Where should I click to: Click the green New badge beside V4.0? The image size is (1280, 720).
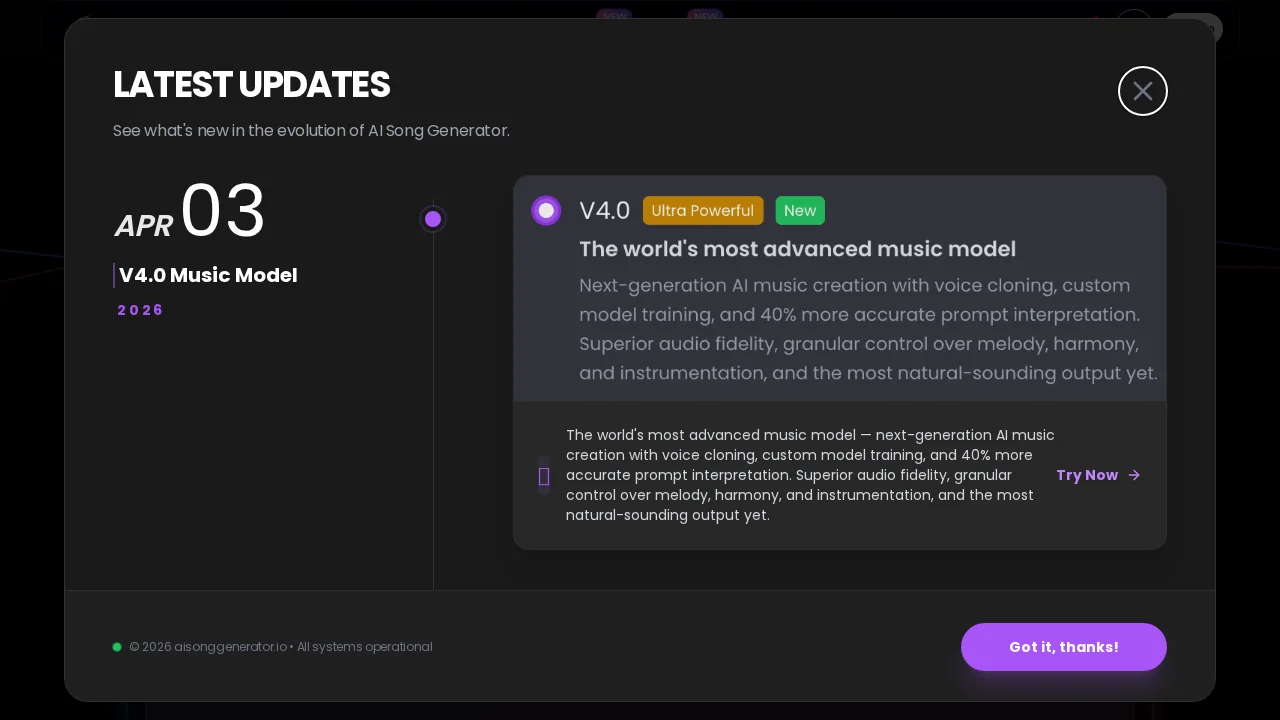click(x=800, y=210)
